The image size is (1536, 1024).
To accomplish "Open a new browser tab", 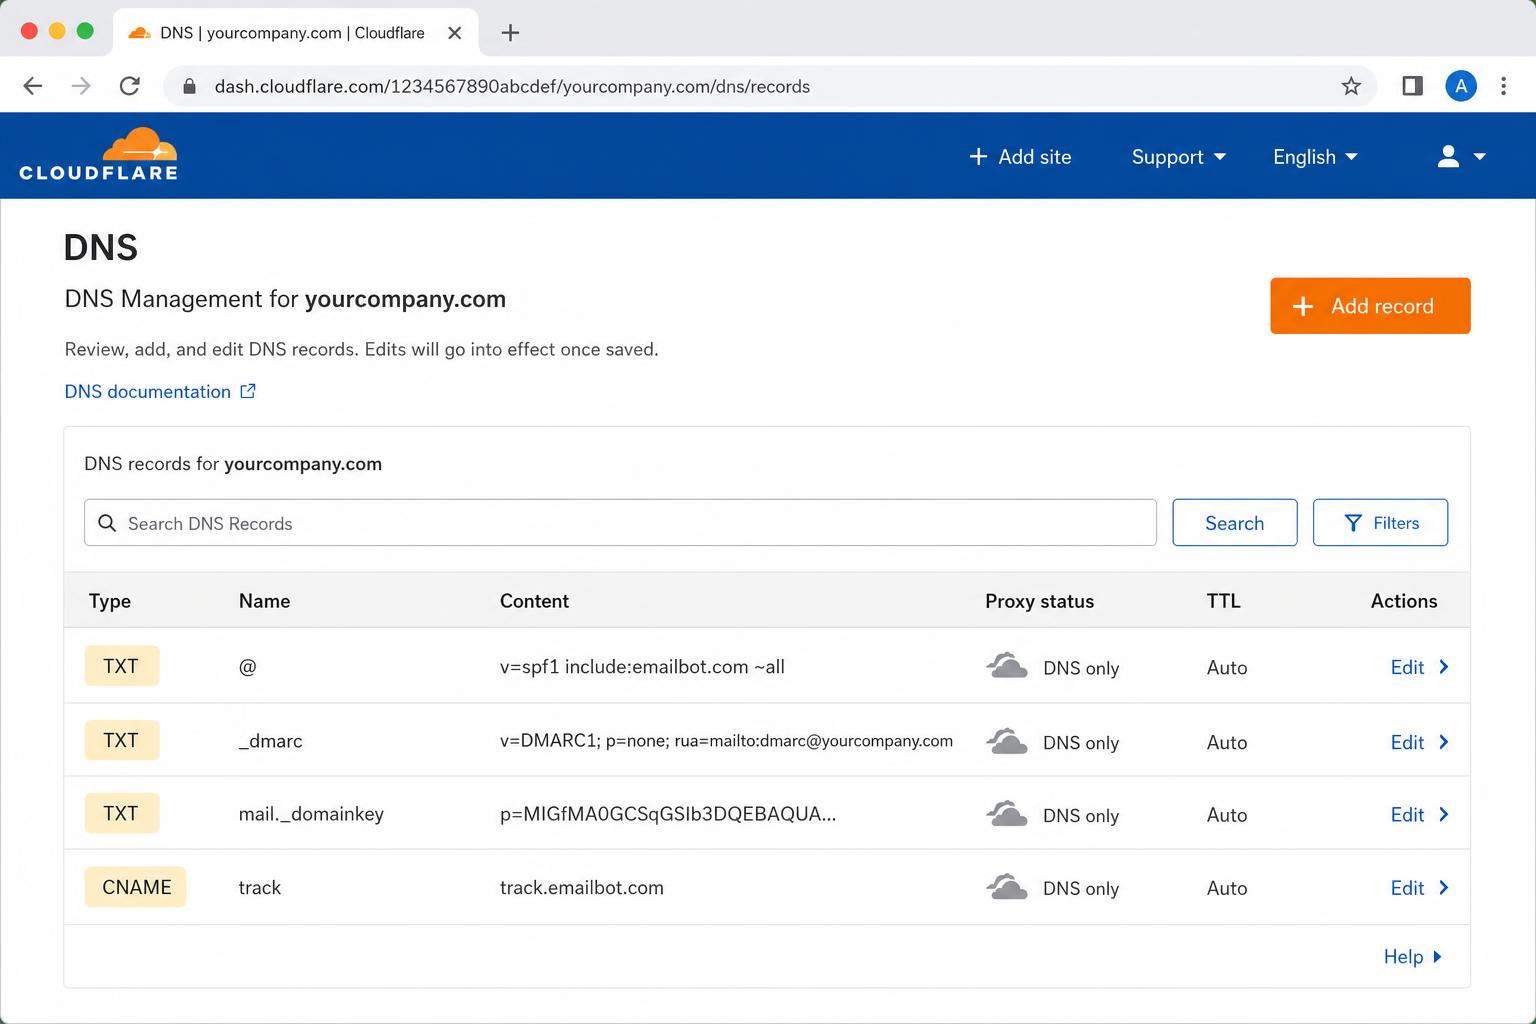I will (x=510, y=33).
